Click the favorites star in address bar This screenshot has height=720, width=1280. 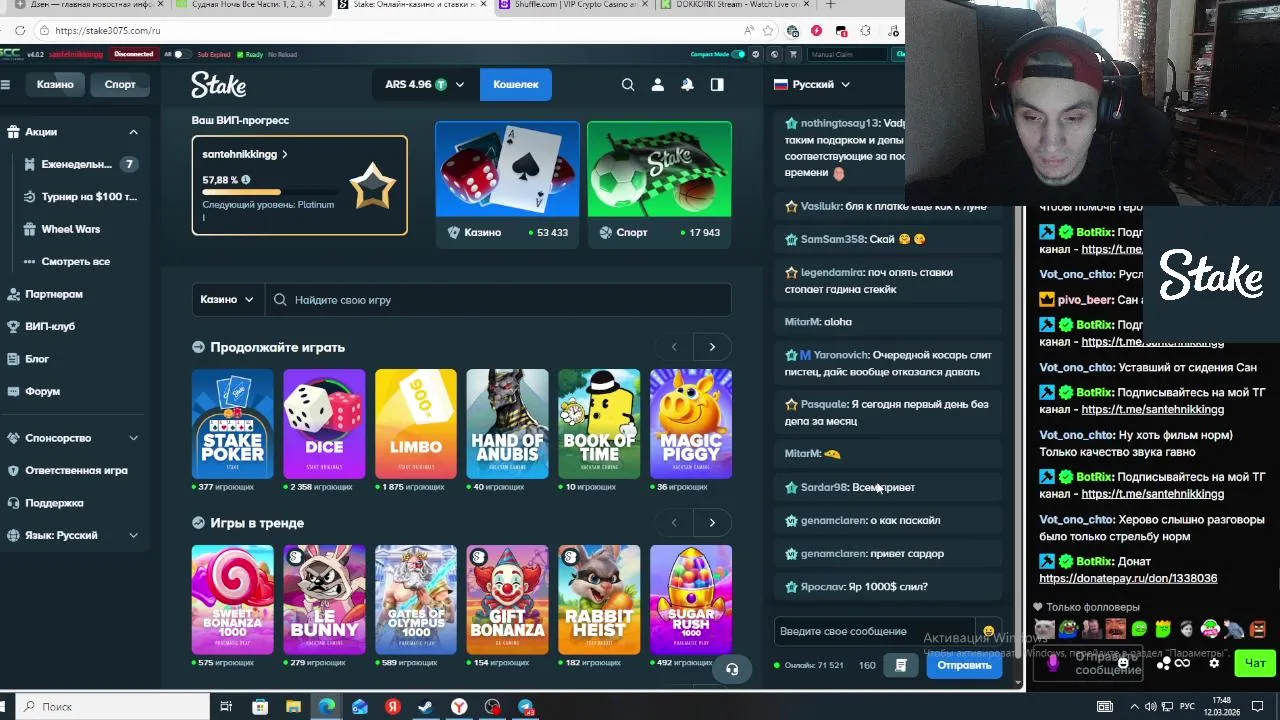click(768, 31)
